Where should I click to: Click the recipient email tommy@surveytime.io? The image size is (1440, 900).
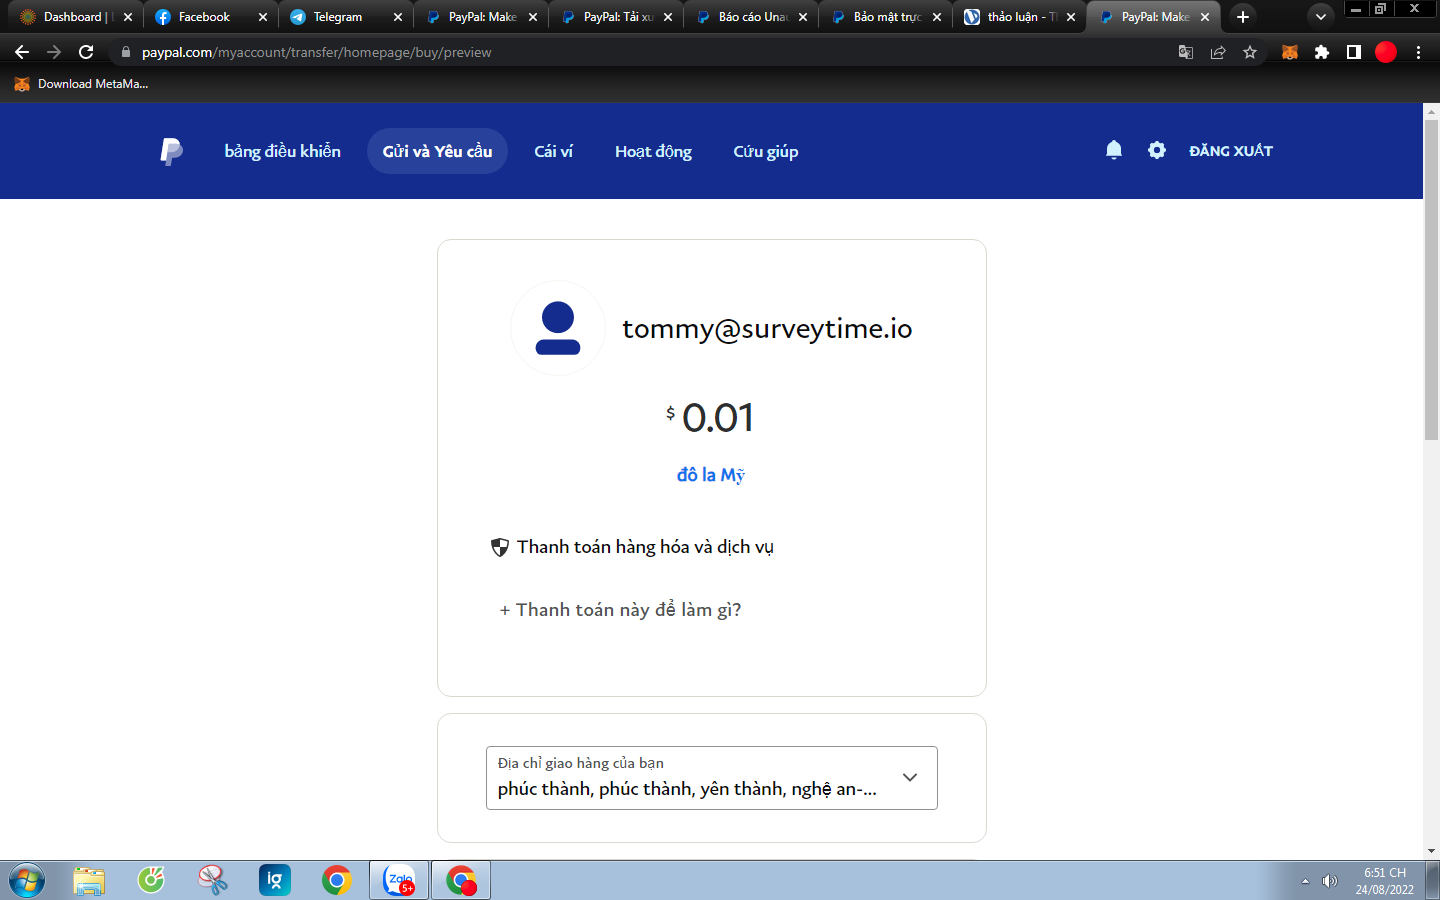pos(767,328)
